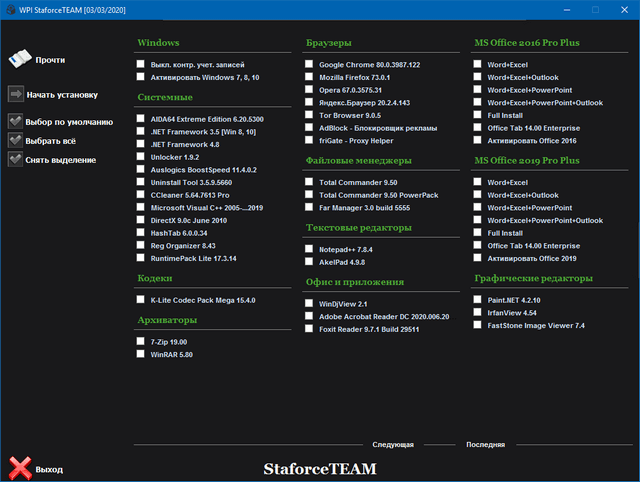The image size is (640, 482).
Task: Click the .NET Framework 4.8 label
Action: click(x=185, y=144)
